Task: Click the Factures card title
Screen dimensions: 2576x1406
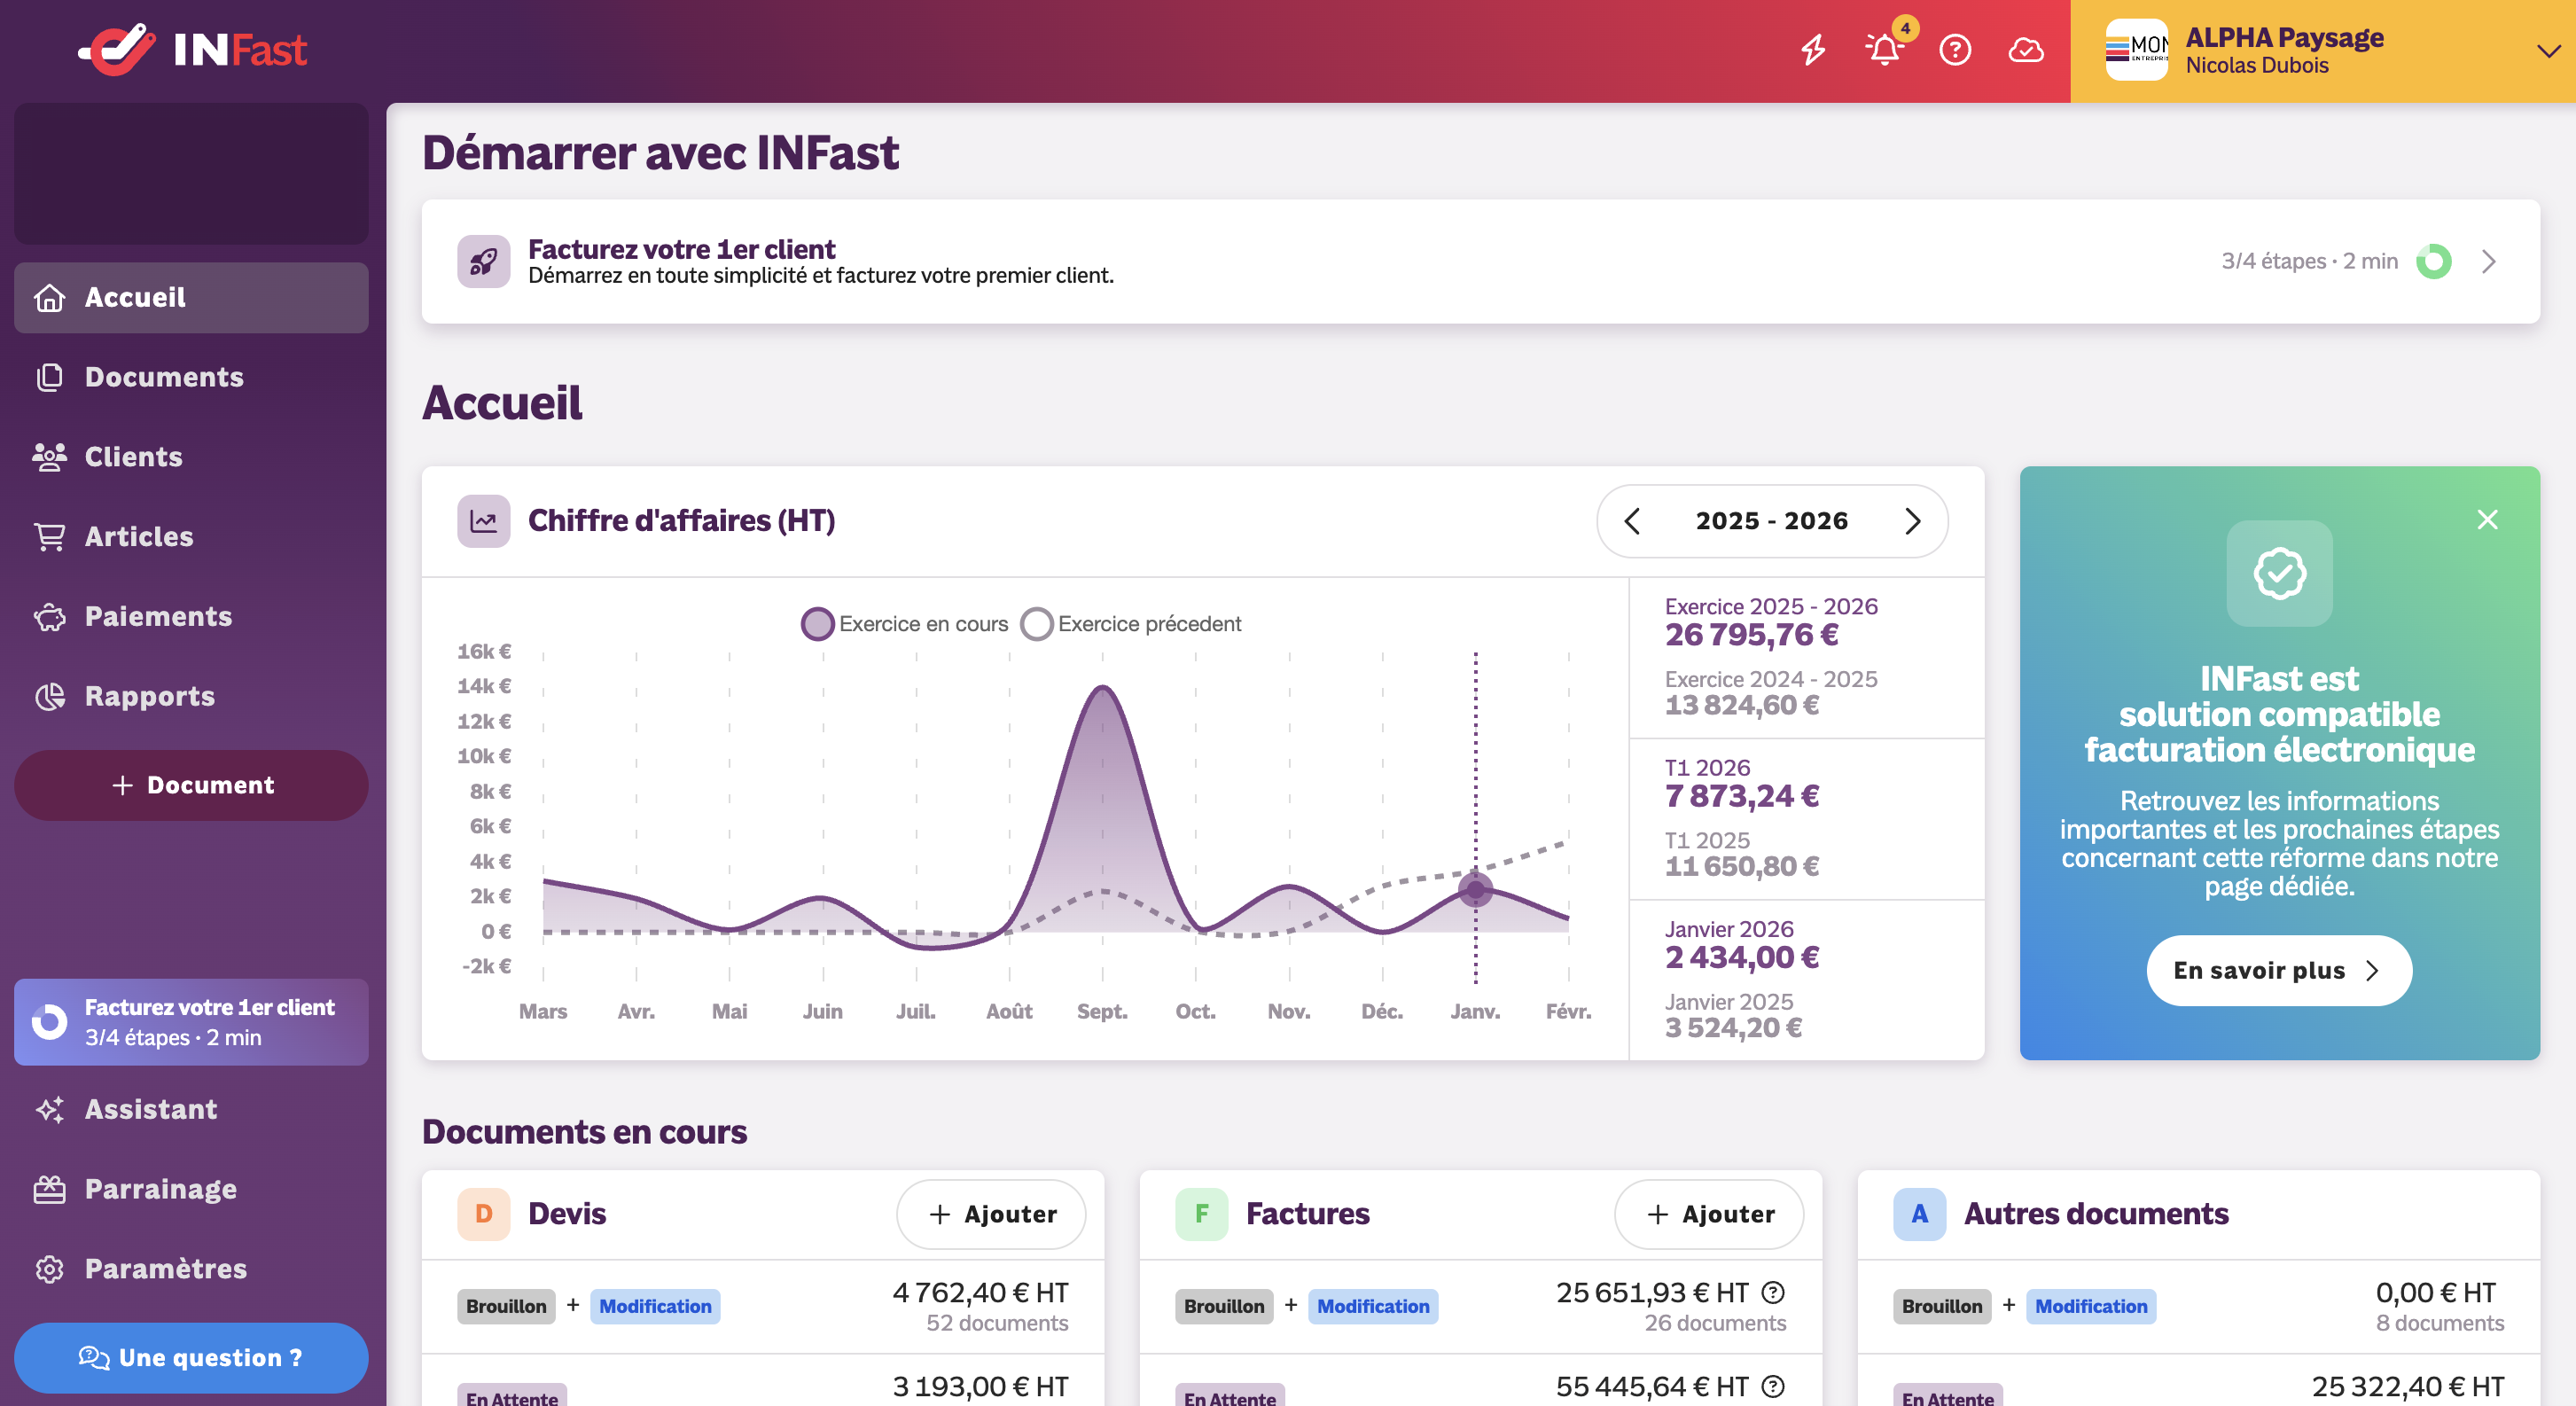Action: coord(1308,1214)
